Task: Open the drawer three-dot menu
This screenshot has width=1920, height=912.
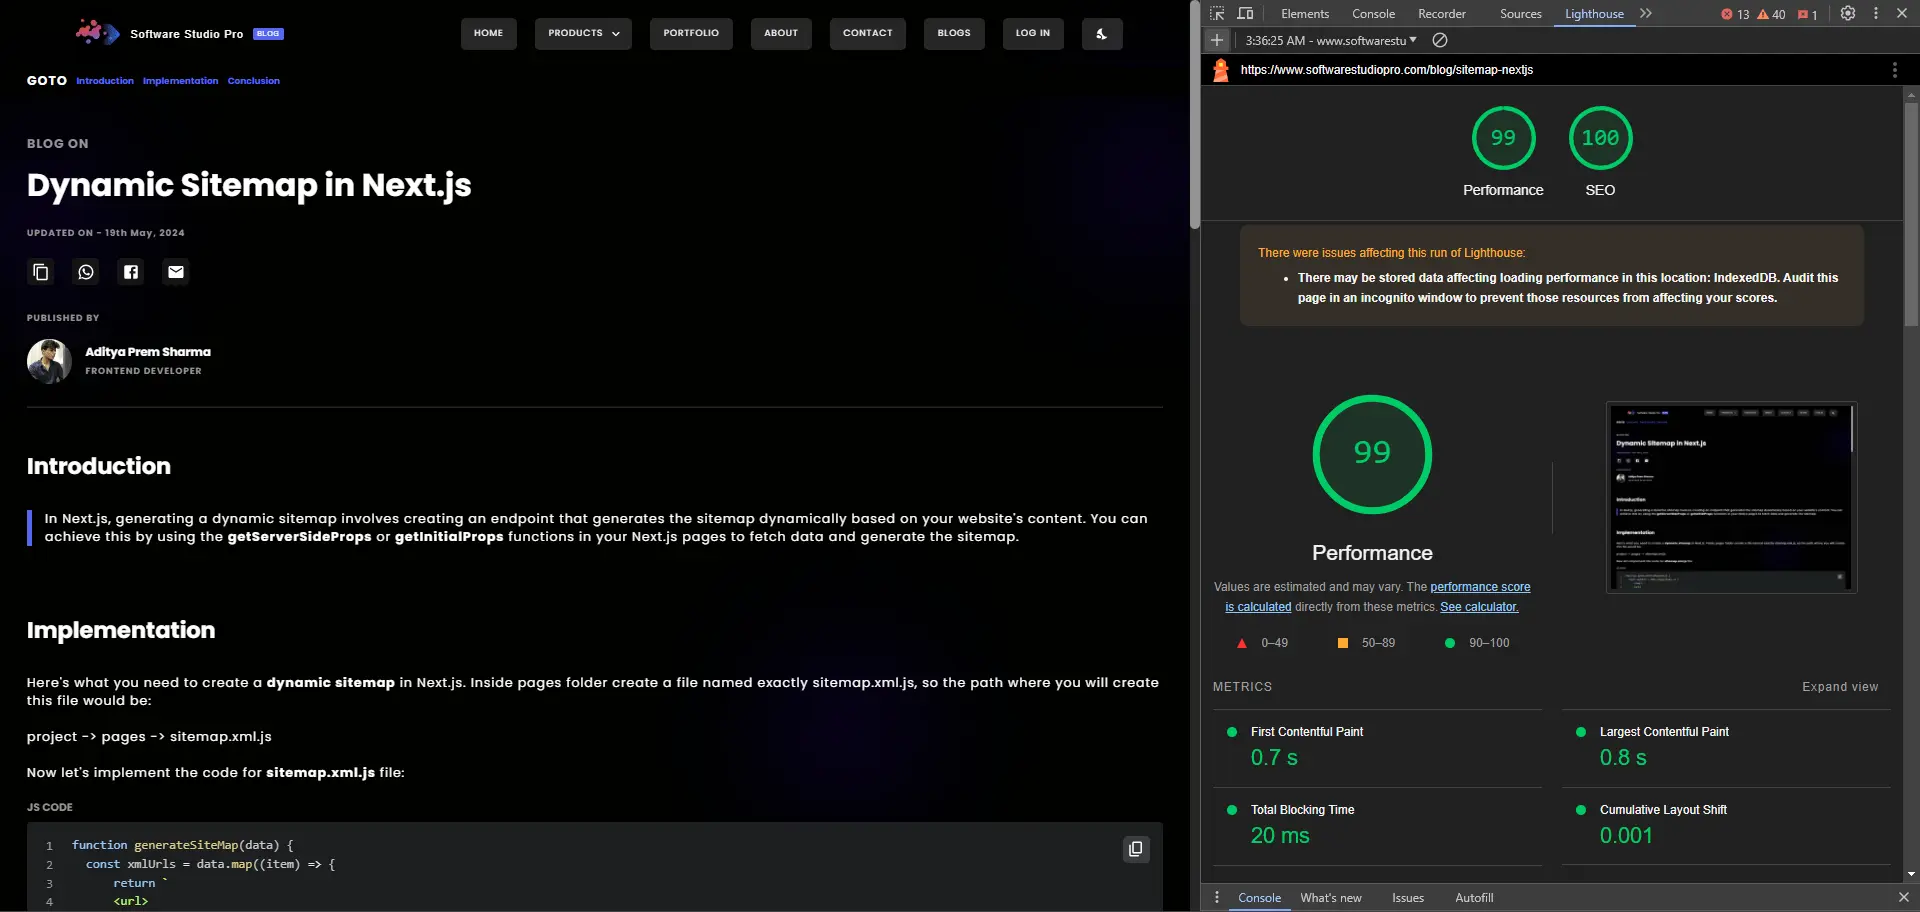Action: point(1217,898)
